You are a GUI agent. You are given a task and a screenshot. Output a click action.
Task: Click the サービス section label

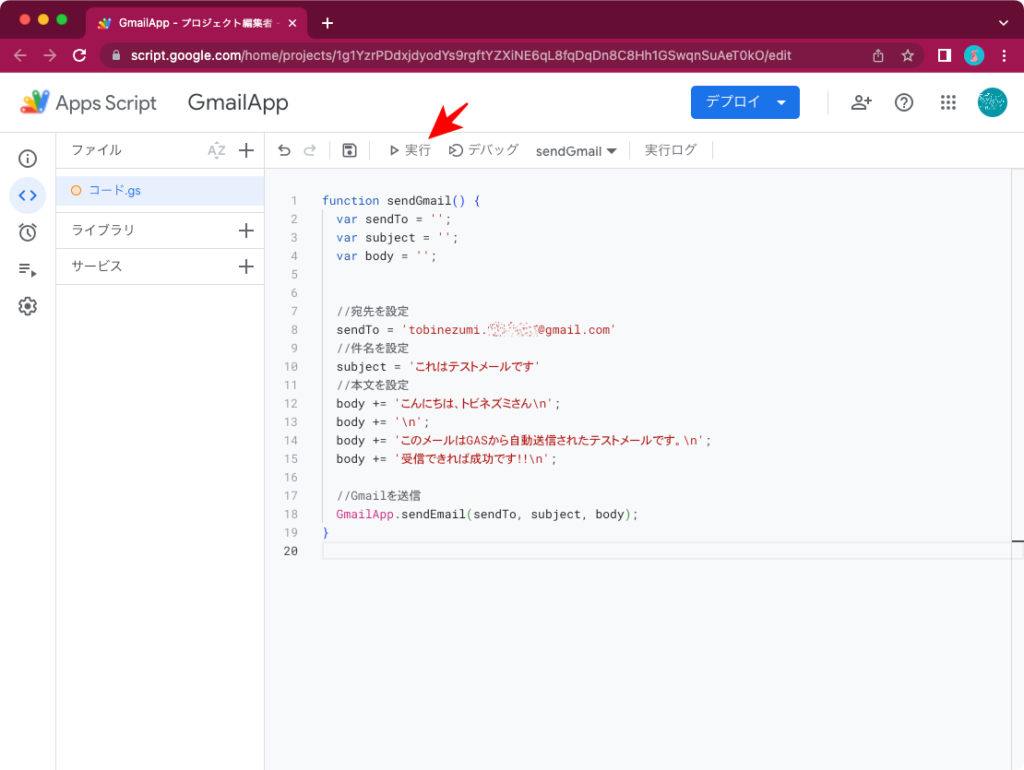(97, 266)
